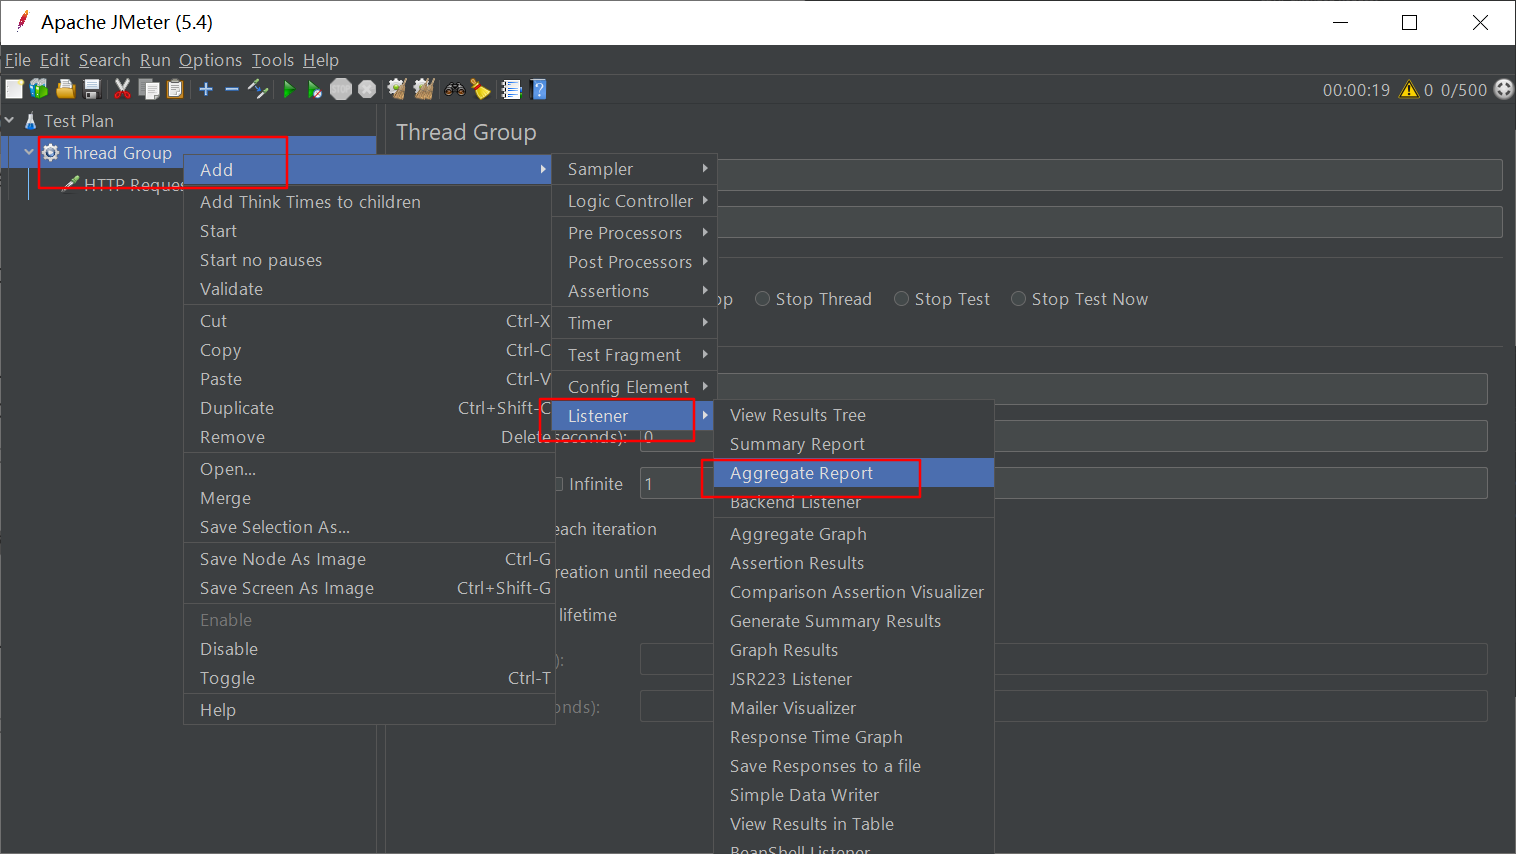Click the Clear All results icon
The height and width of the screenshot is (854, 1516).
pyautogui.click(x=424, y=89)
